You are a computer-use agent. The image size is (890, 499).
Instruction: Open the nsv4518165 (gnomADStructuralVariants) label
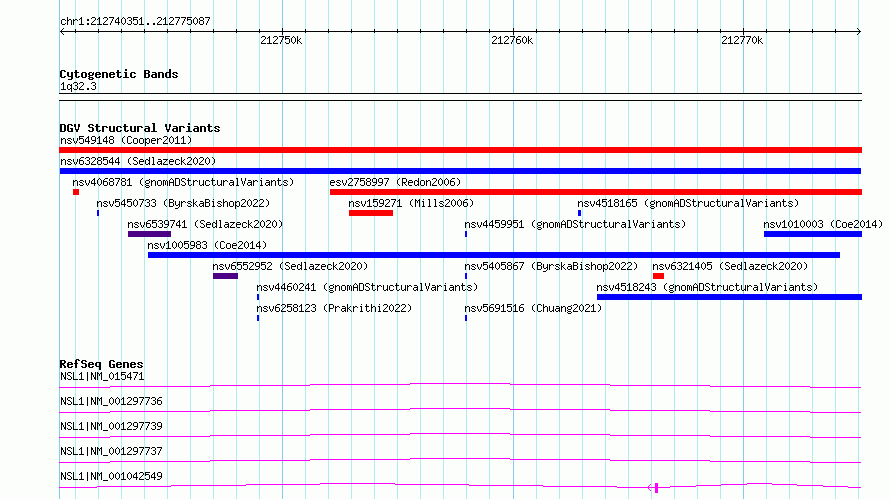pyautogui.click(x=688, y=203)
